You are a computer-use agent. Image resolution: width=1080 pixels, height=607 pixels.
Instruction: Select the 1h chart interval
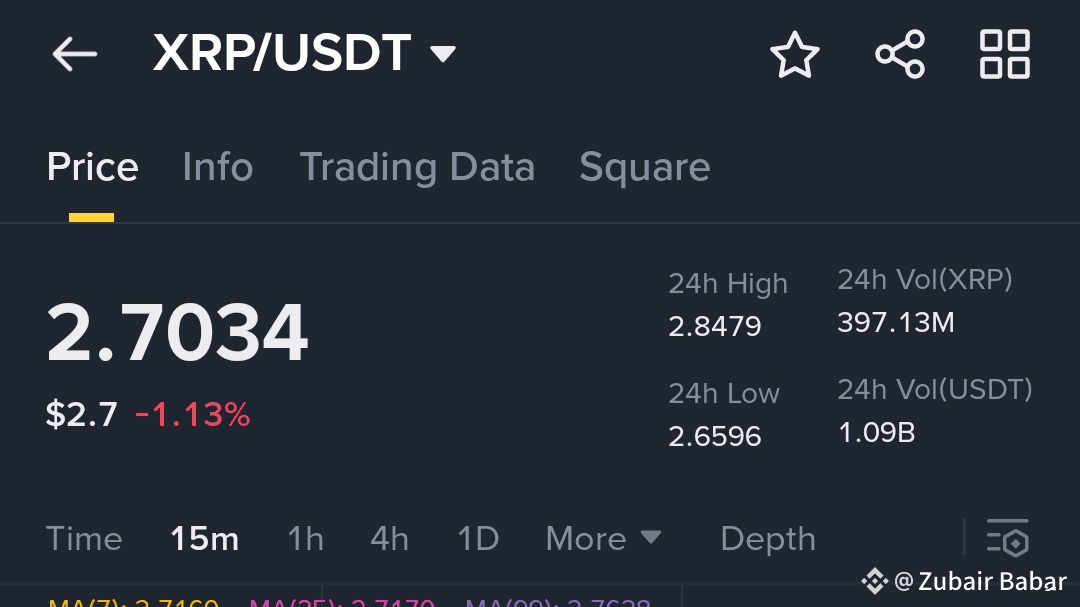point(305,539)
